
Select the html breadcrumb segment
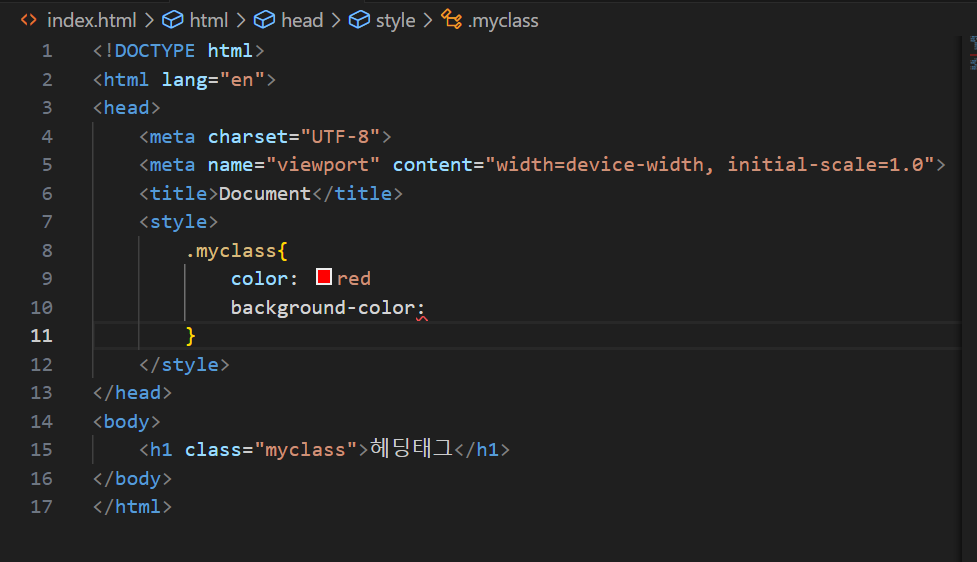click(209, 21)
